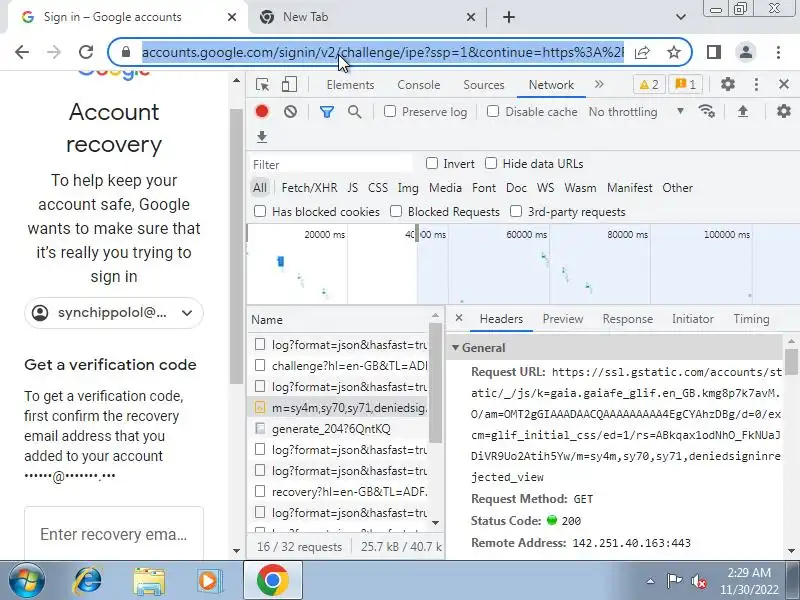Toggle the device toolbar icon
The height and width of the screenshot is (600, 800).
pos(289,85)
